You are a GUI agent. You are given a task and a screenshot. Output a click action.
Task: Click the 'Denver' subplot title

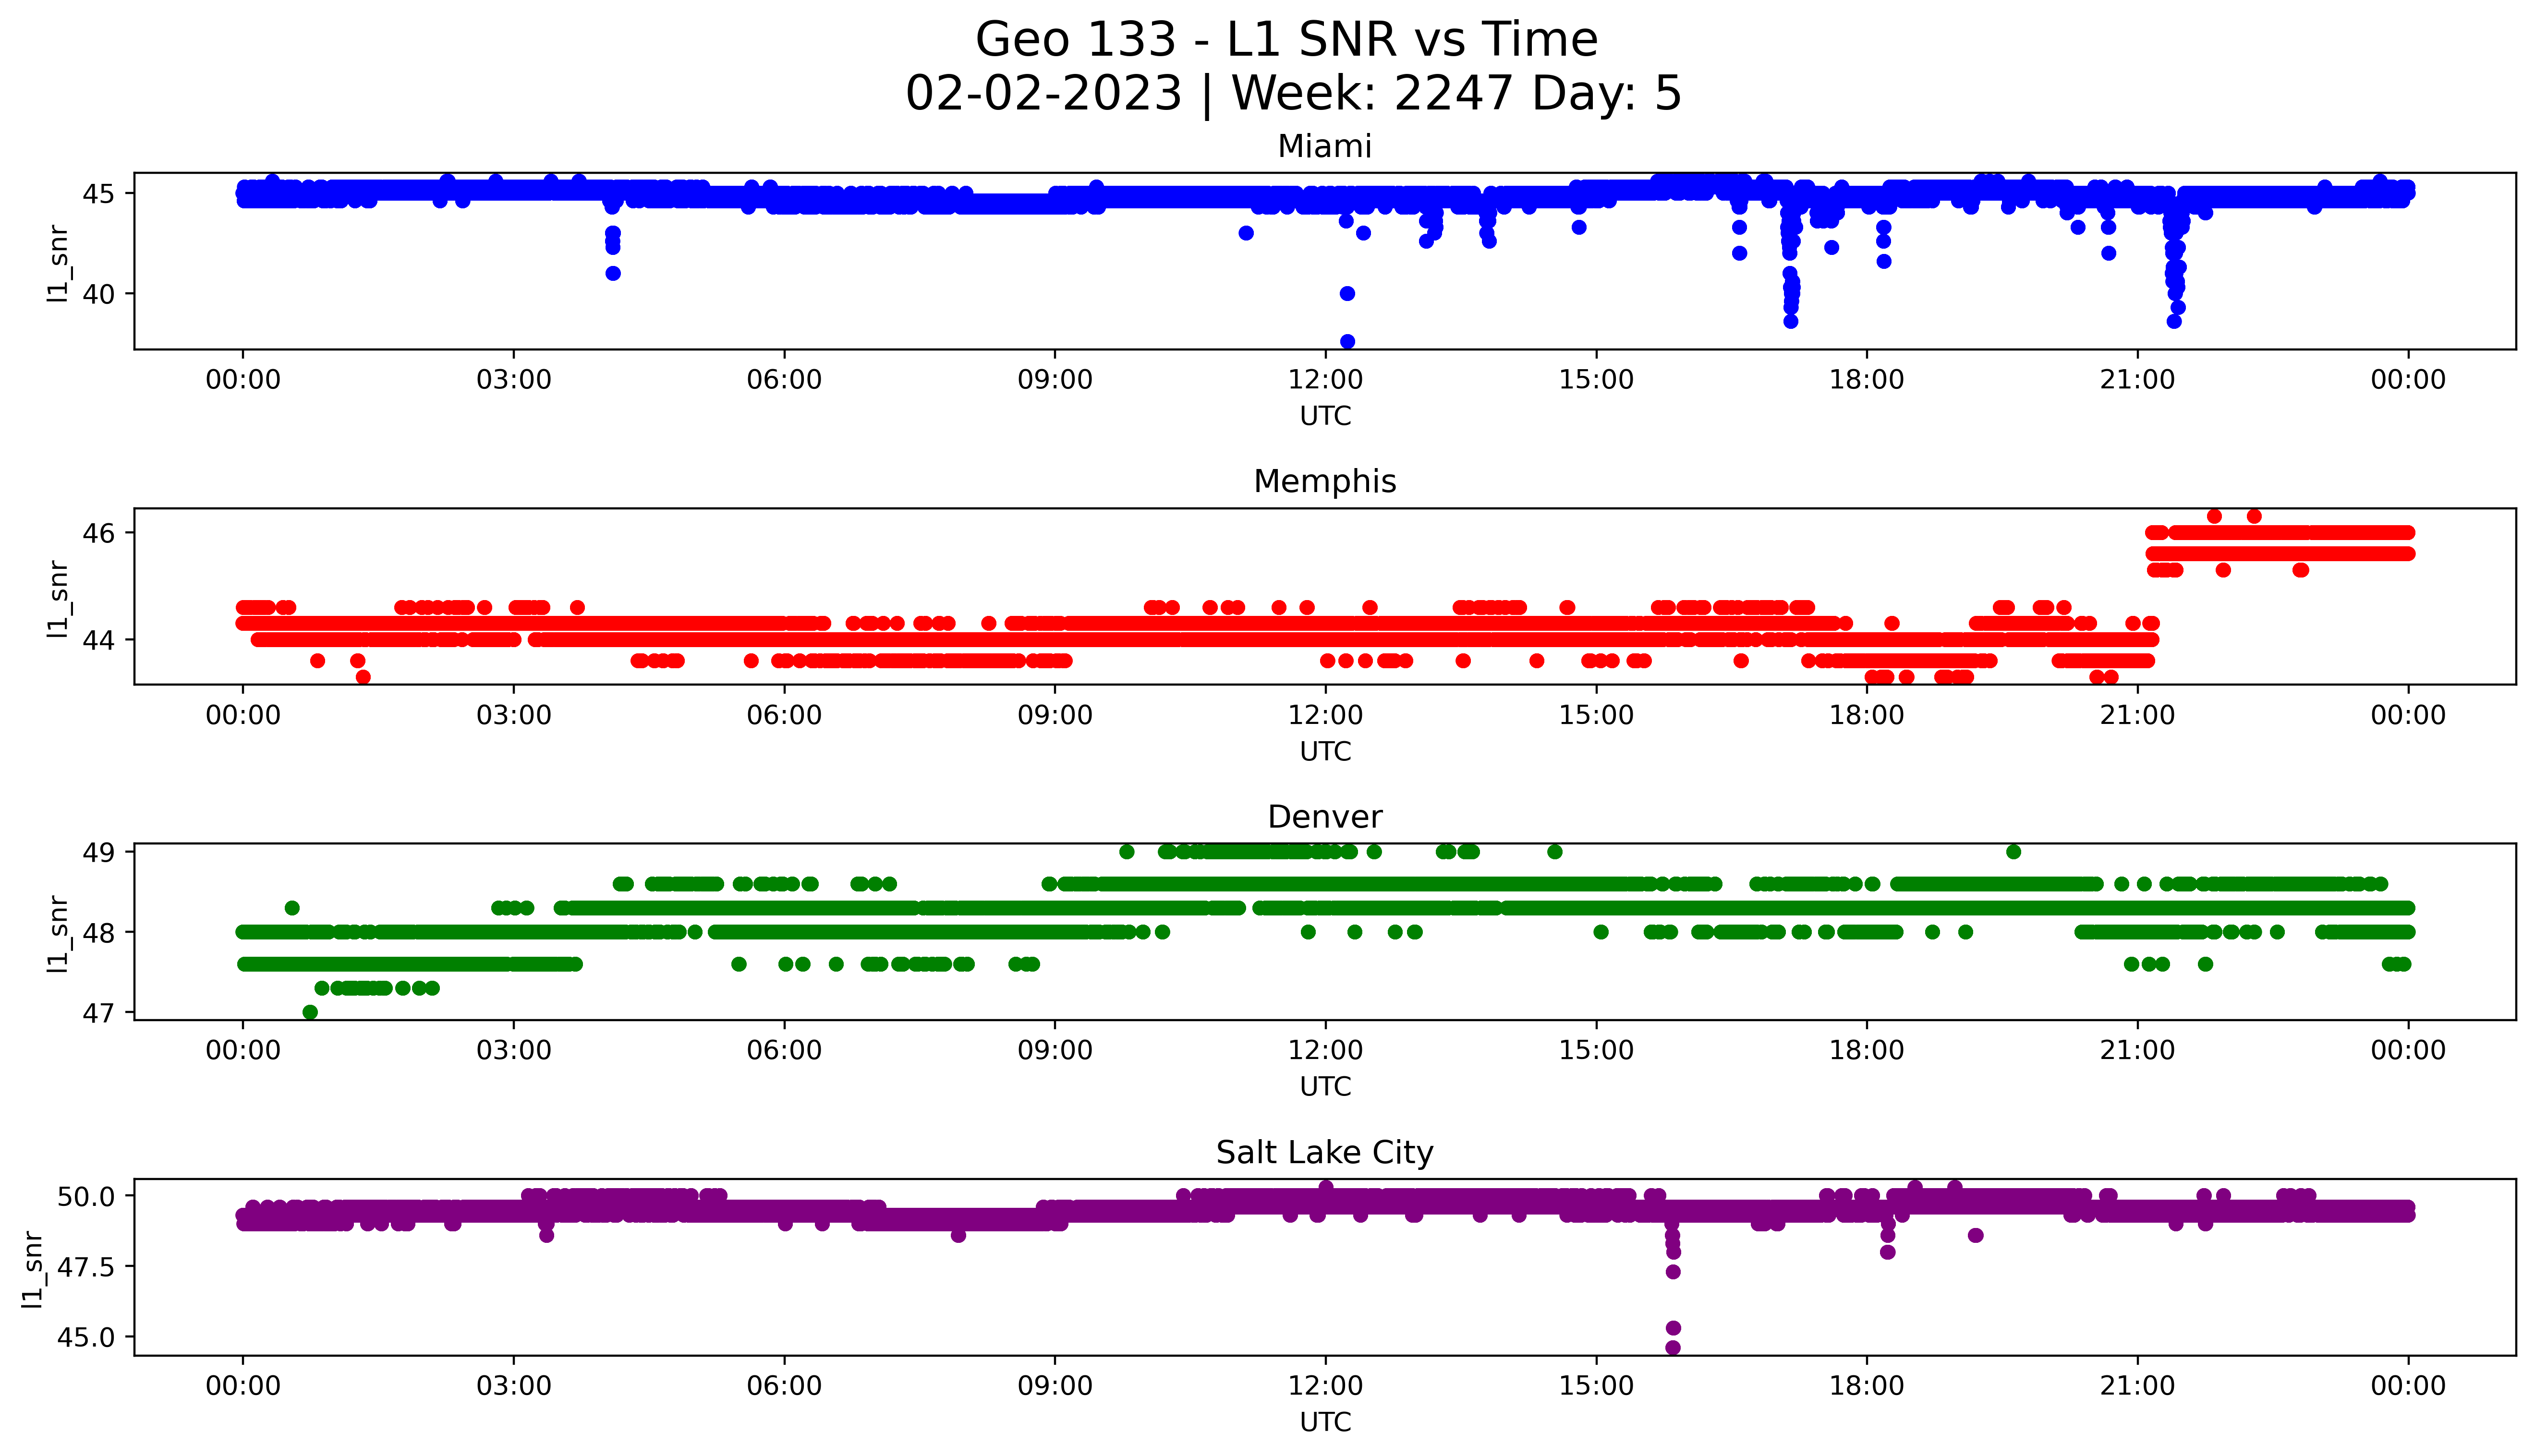1324,817
